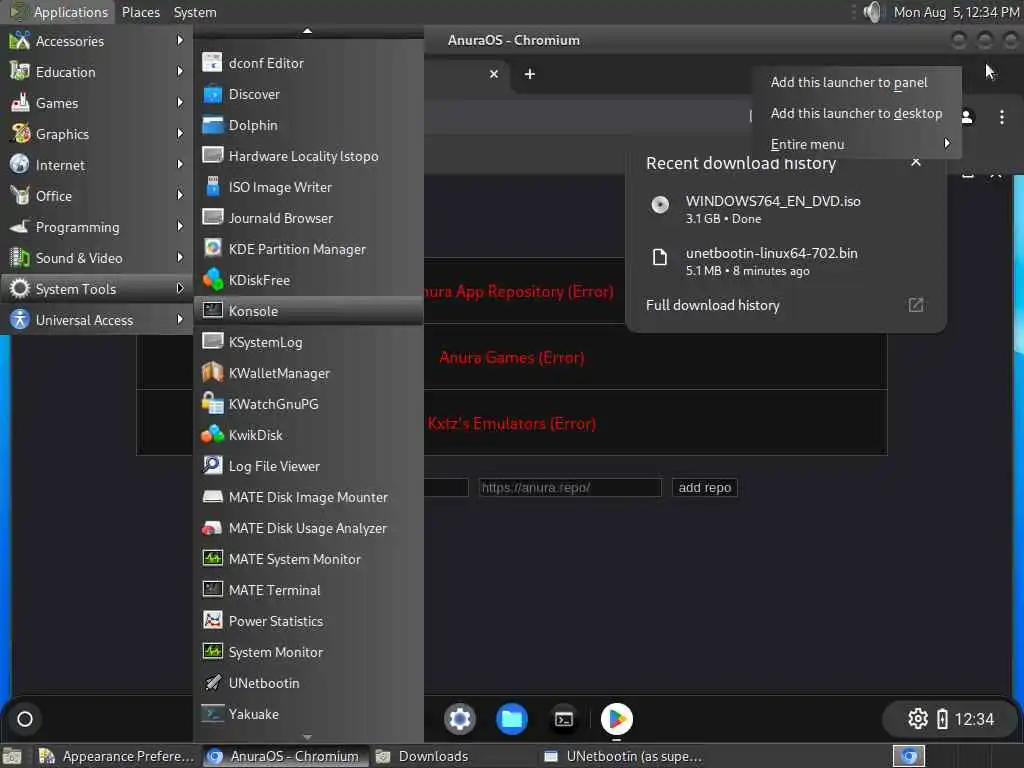Viewport: 1024px width, 768px height.
Task: Expand the Games submenu
Action: coord(97,103)
